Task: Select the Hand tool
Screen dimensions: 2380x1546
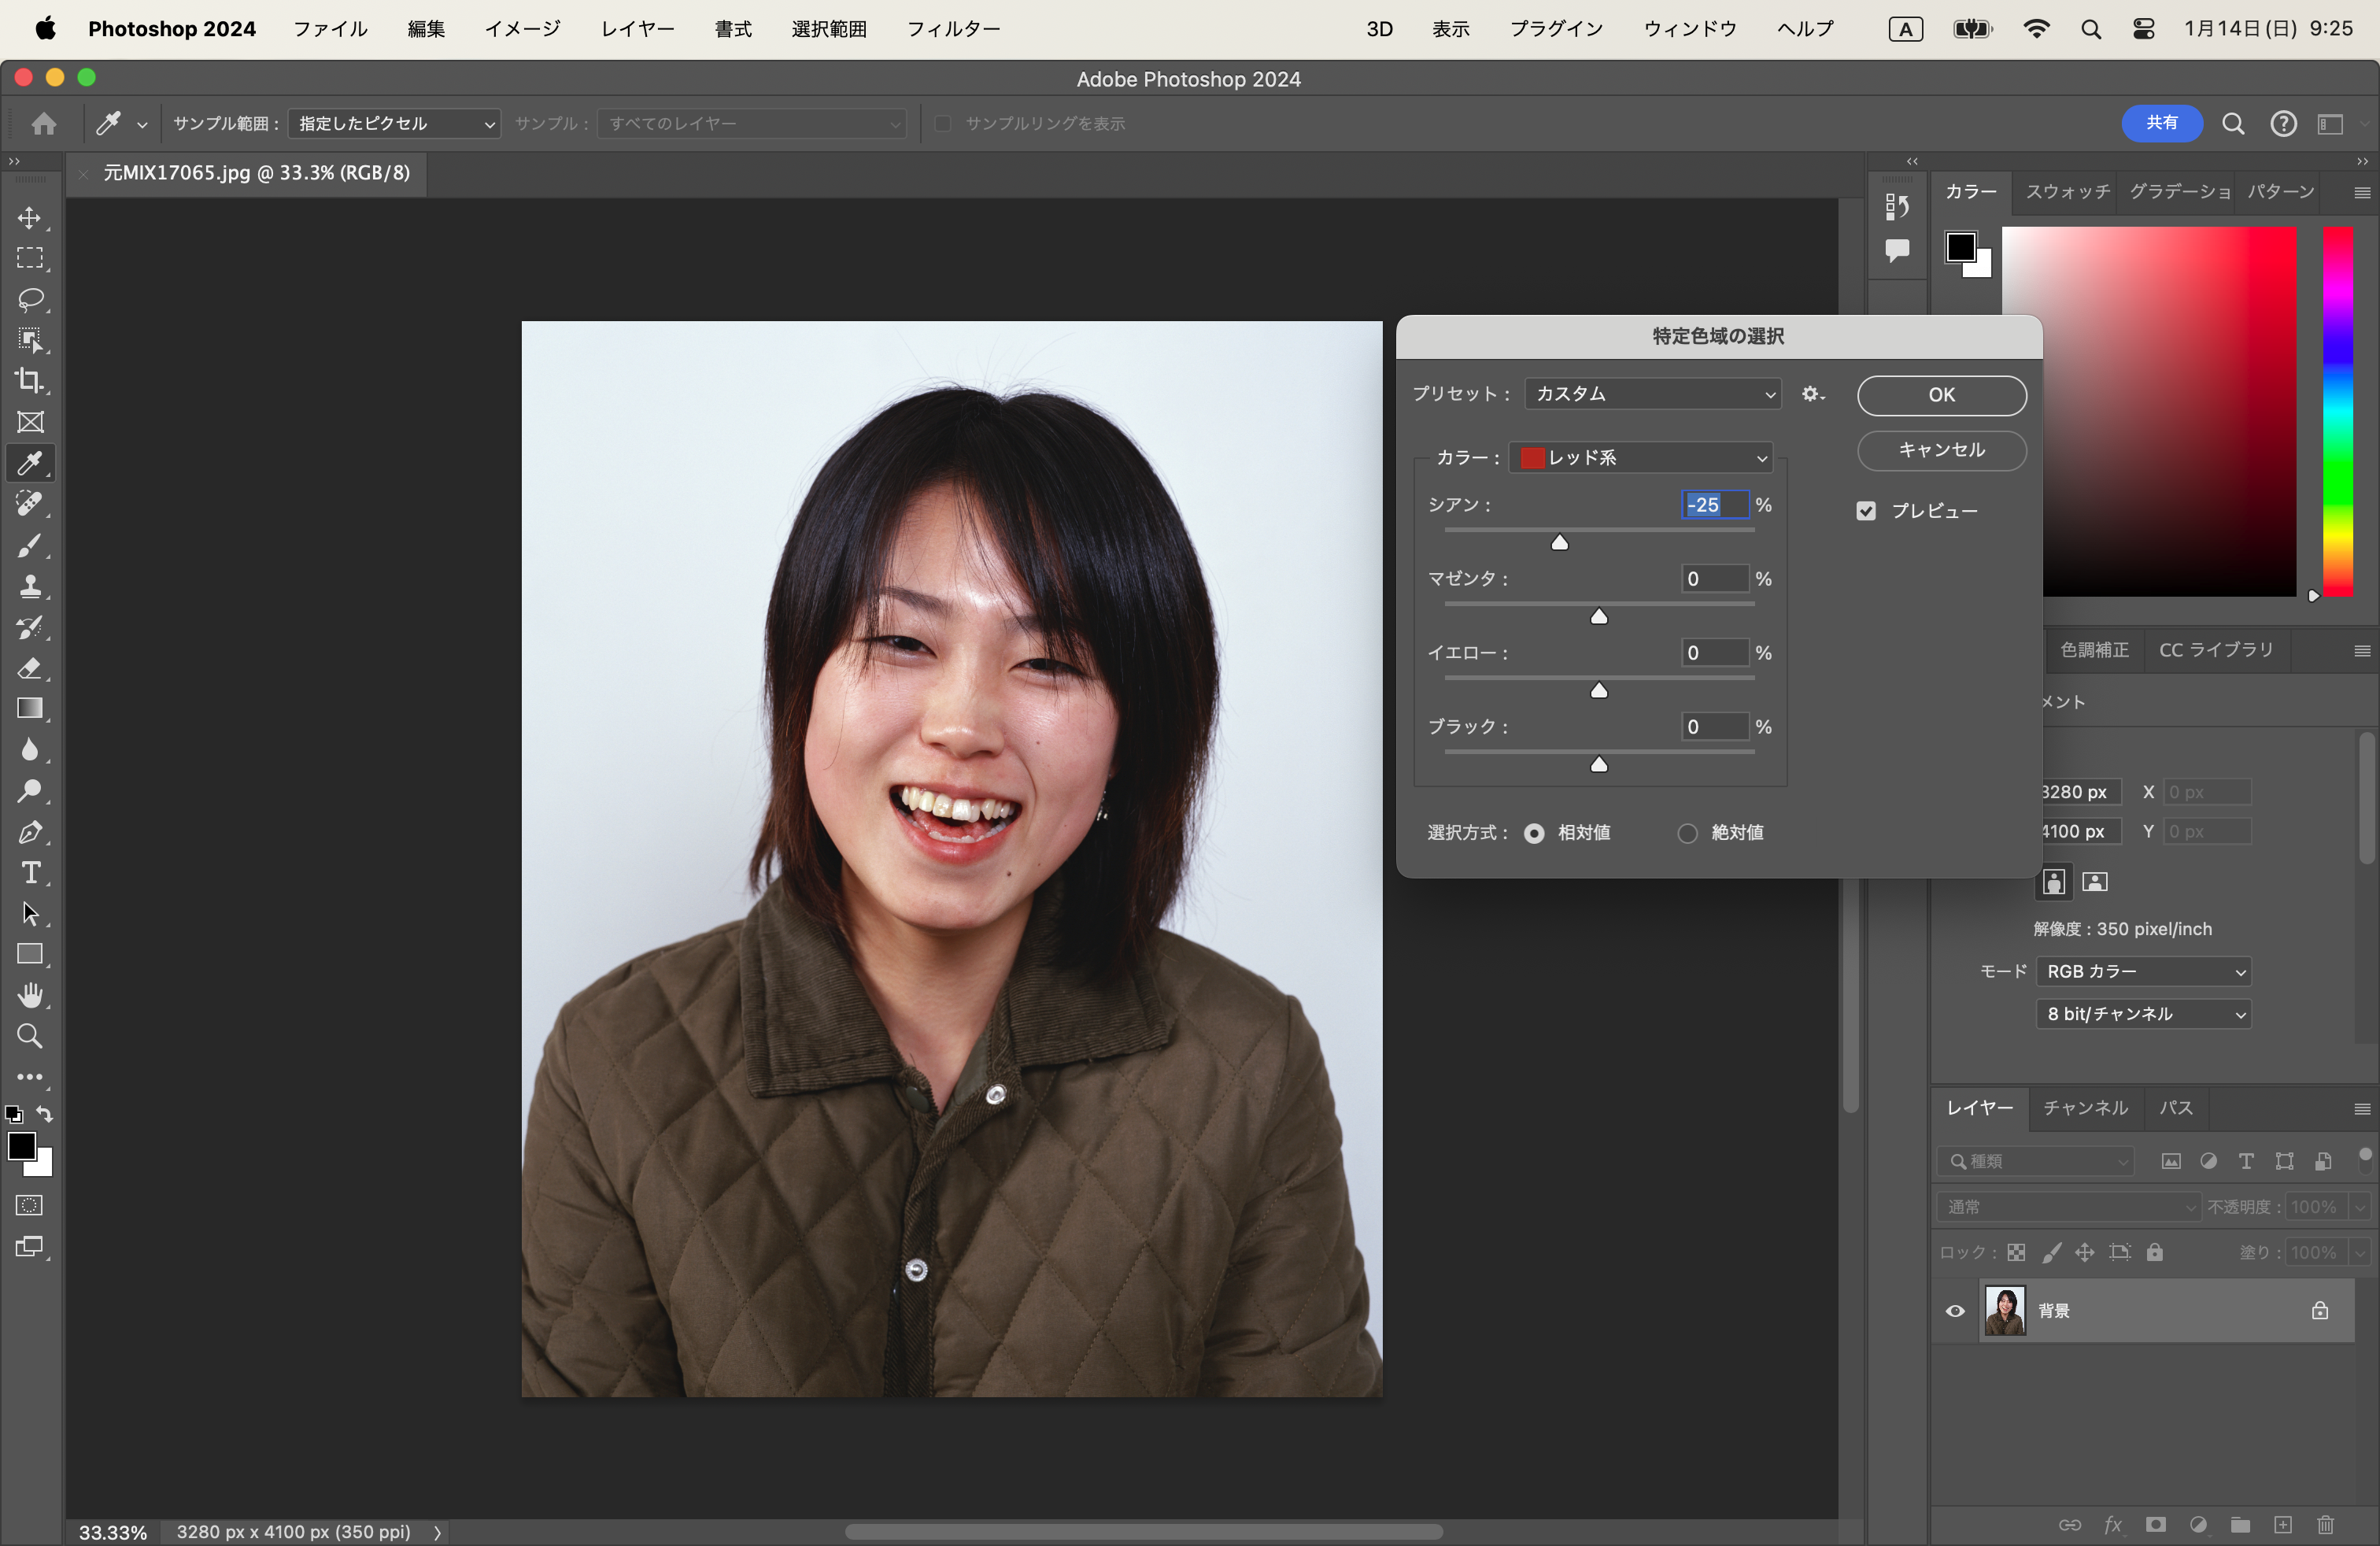Action: pos(30,996)
